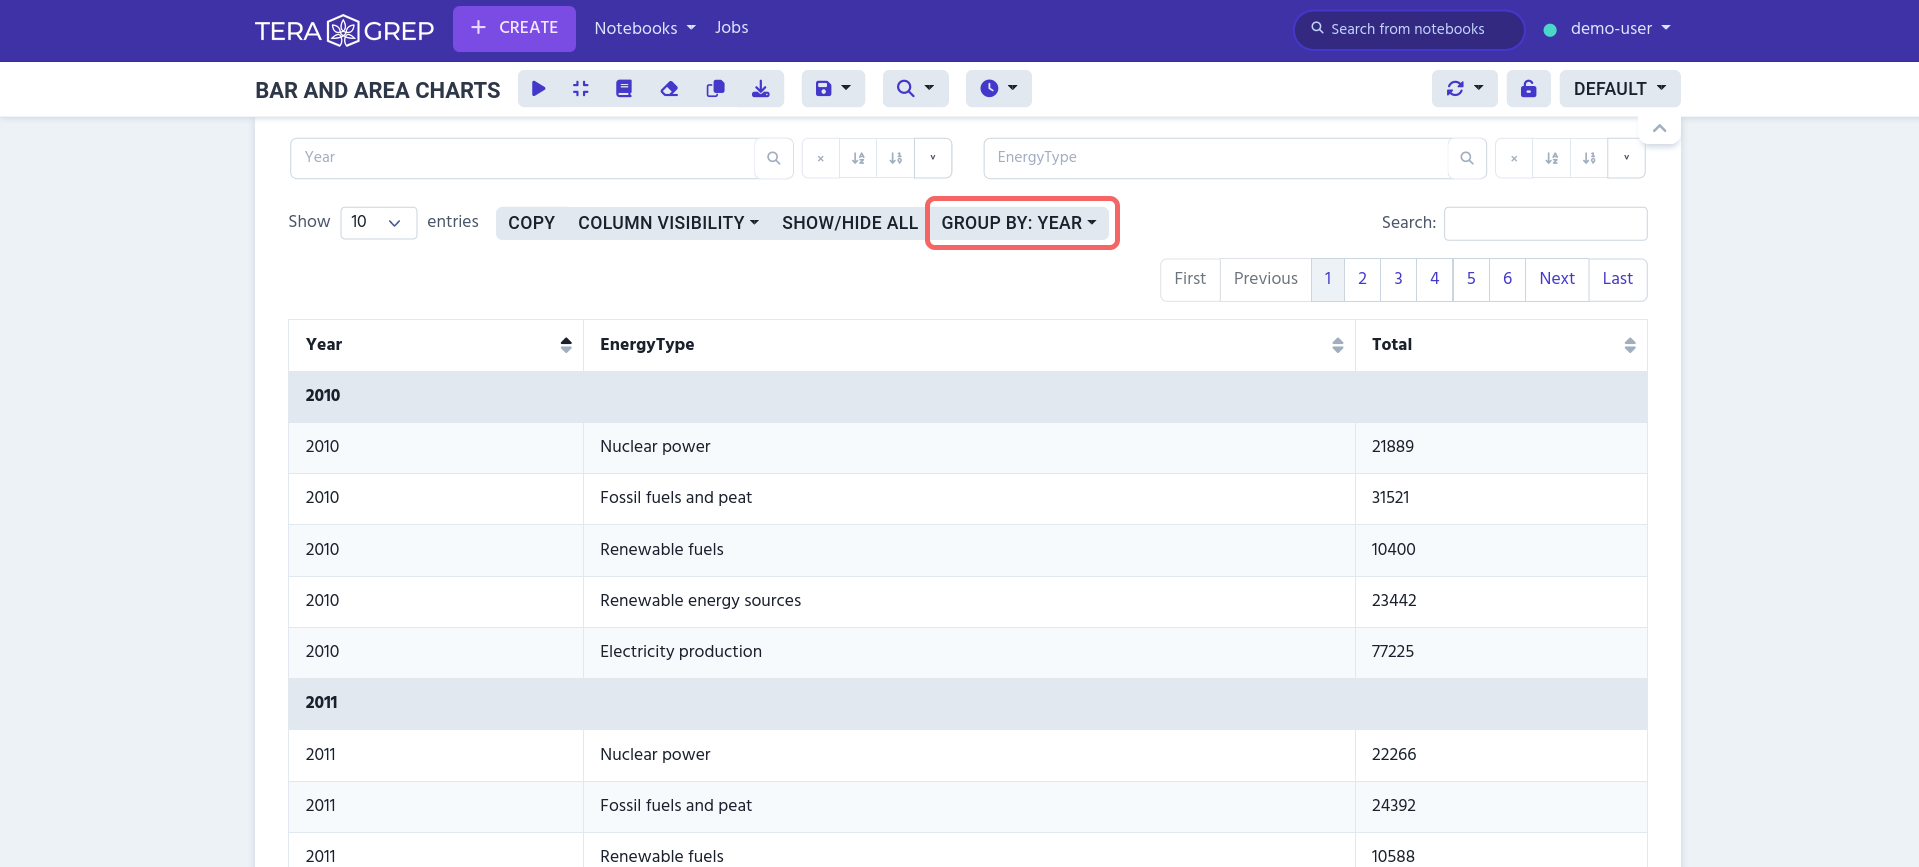Go to the First page
Viewport: 1919px width, 867px height.
click(x=1190, y=279)
